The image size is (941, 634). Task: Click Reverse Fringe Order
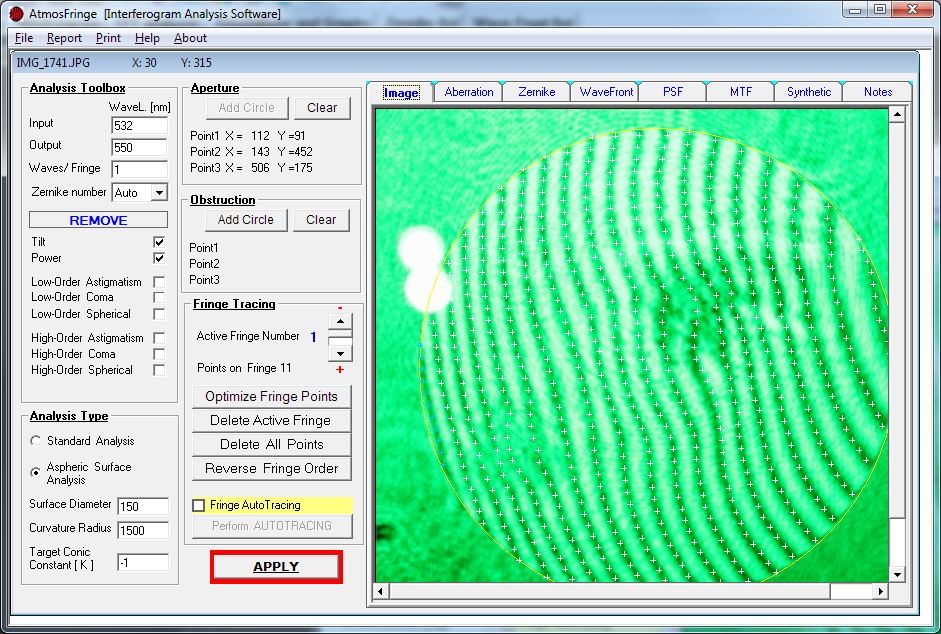271,469
